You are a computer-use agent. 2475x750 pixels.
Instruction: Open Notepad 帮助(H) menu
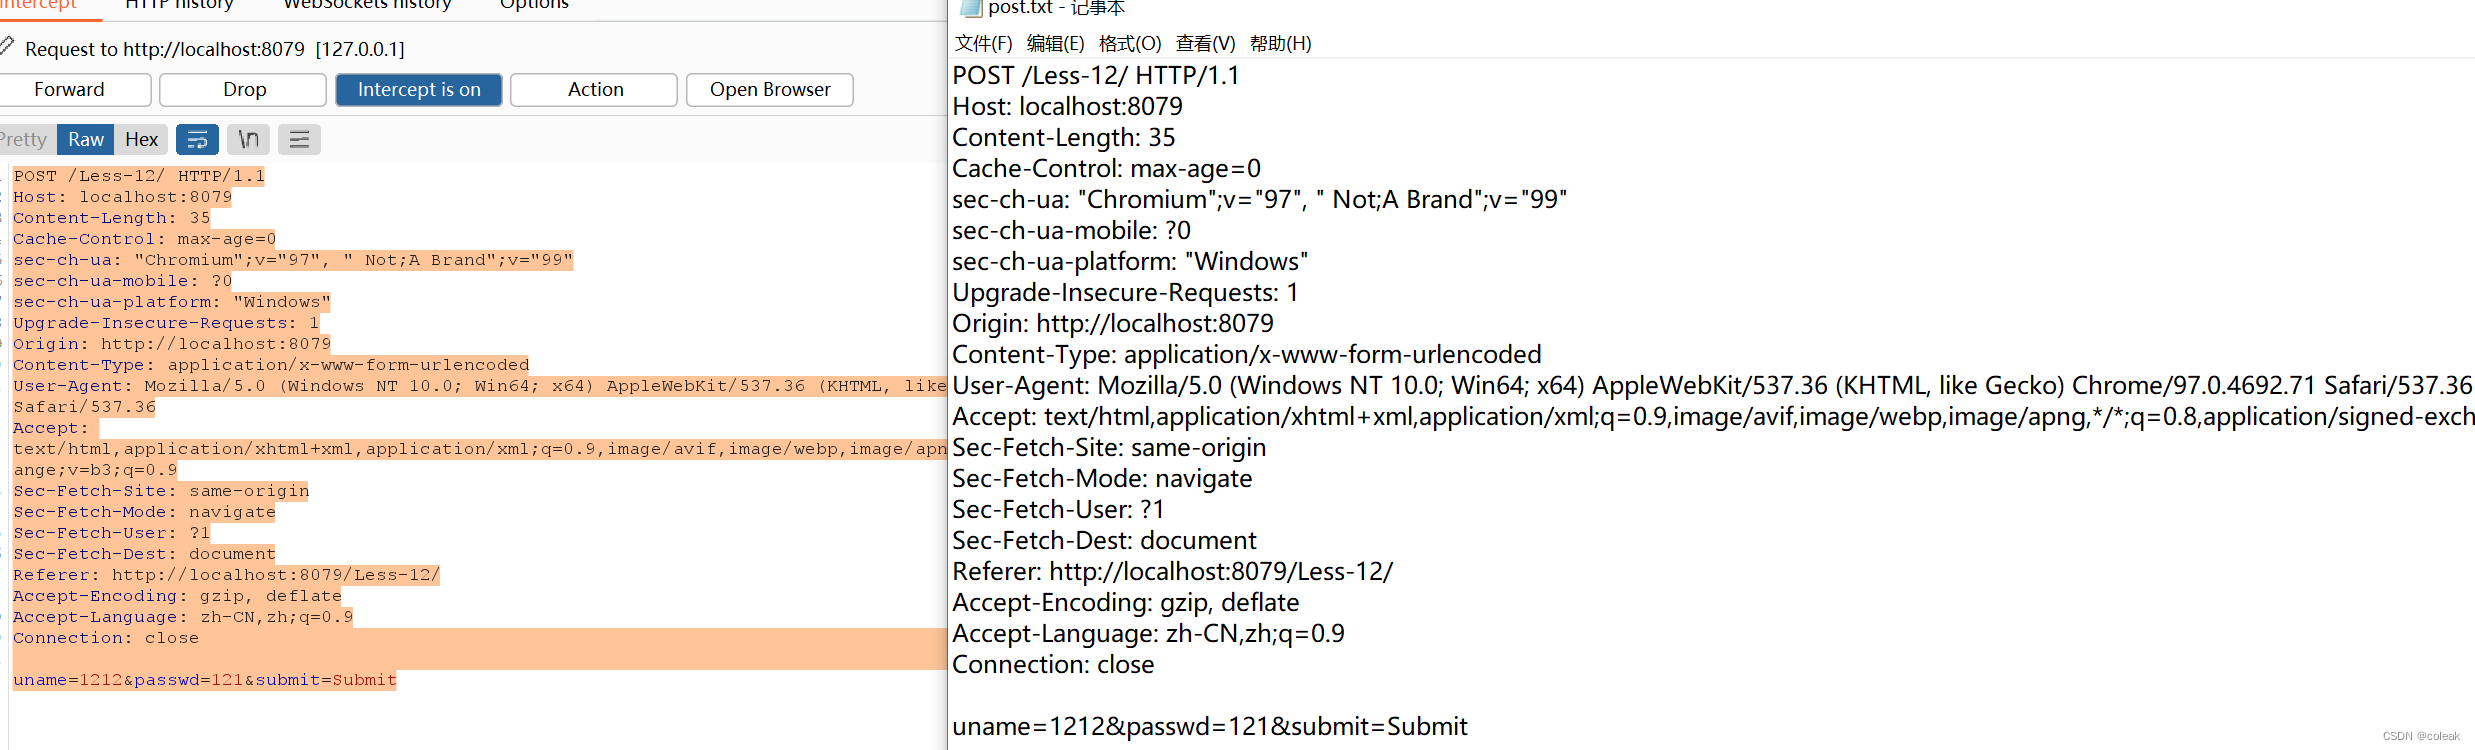(1280, 43)
